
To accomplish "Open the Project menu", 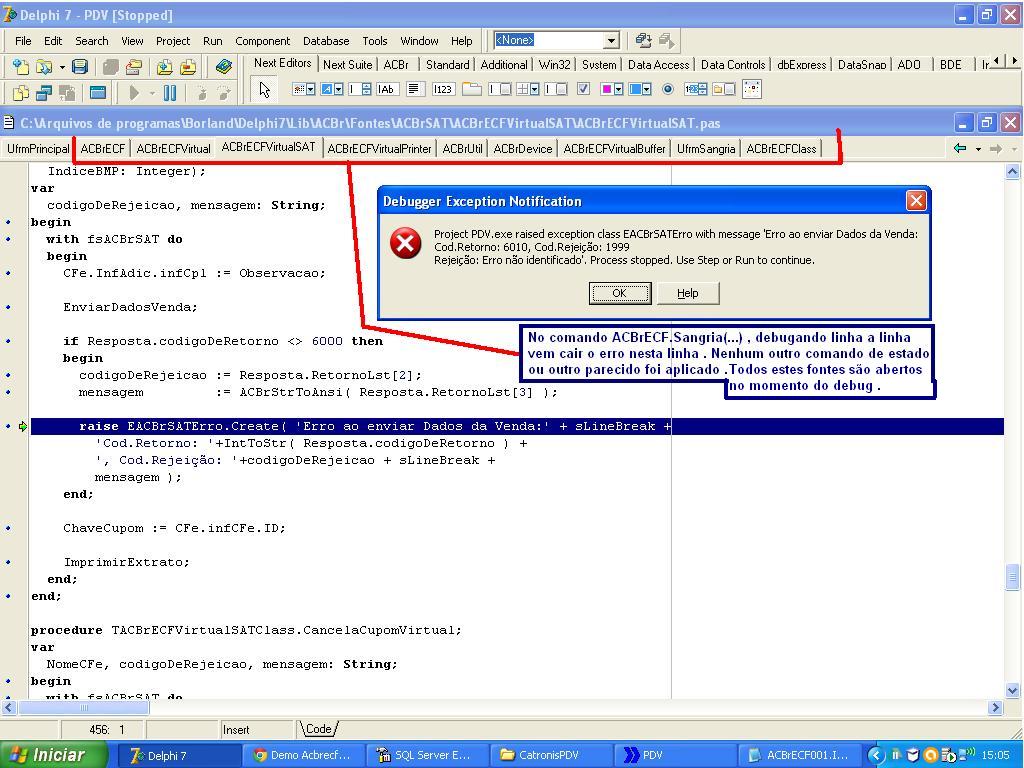I will click(172, 40).
